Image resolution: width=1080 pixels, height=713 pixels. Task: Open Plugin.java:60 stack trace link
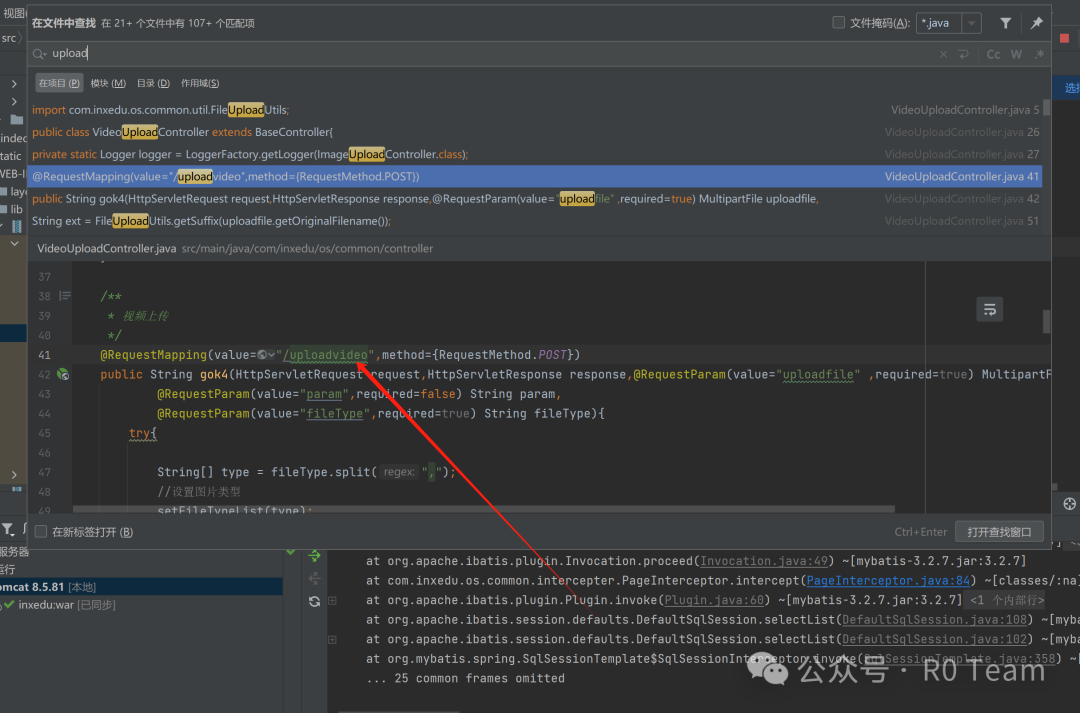tap(714, 601)
